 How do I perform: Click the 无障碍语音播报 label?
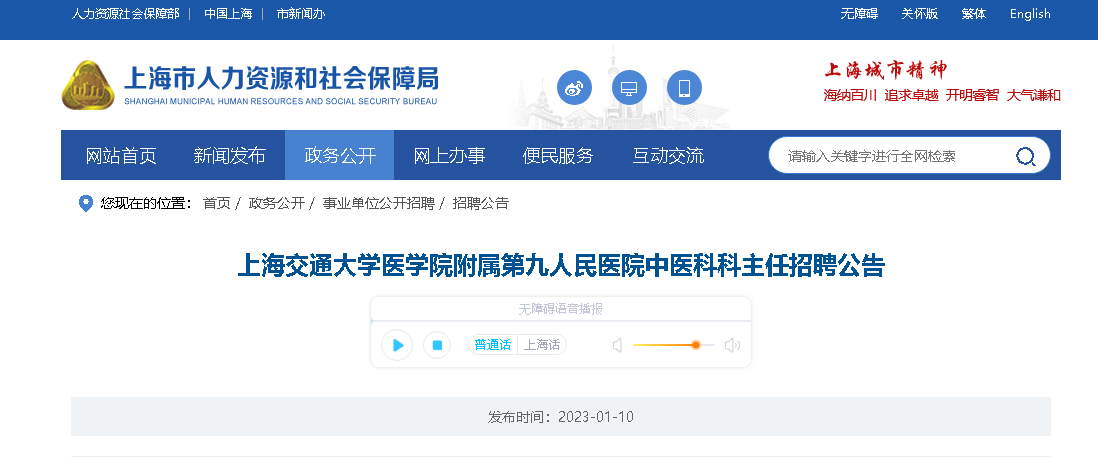pos(561,309)
